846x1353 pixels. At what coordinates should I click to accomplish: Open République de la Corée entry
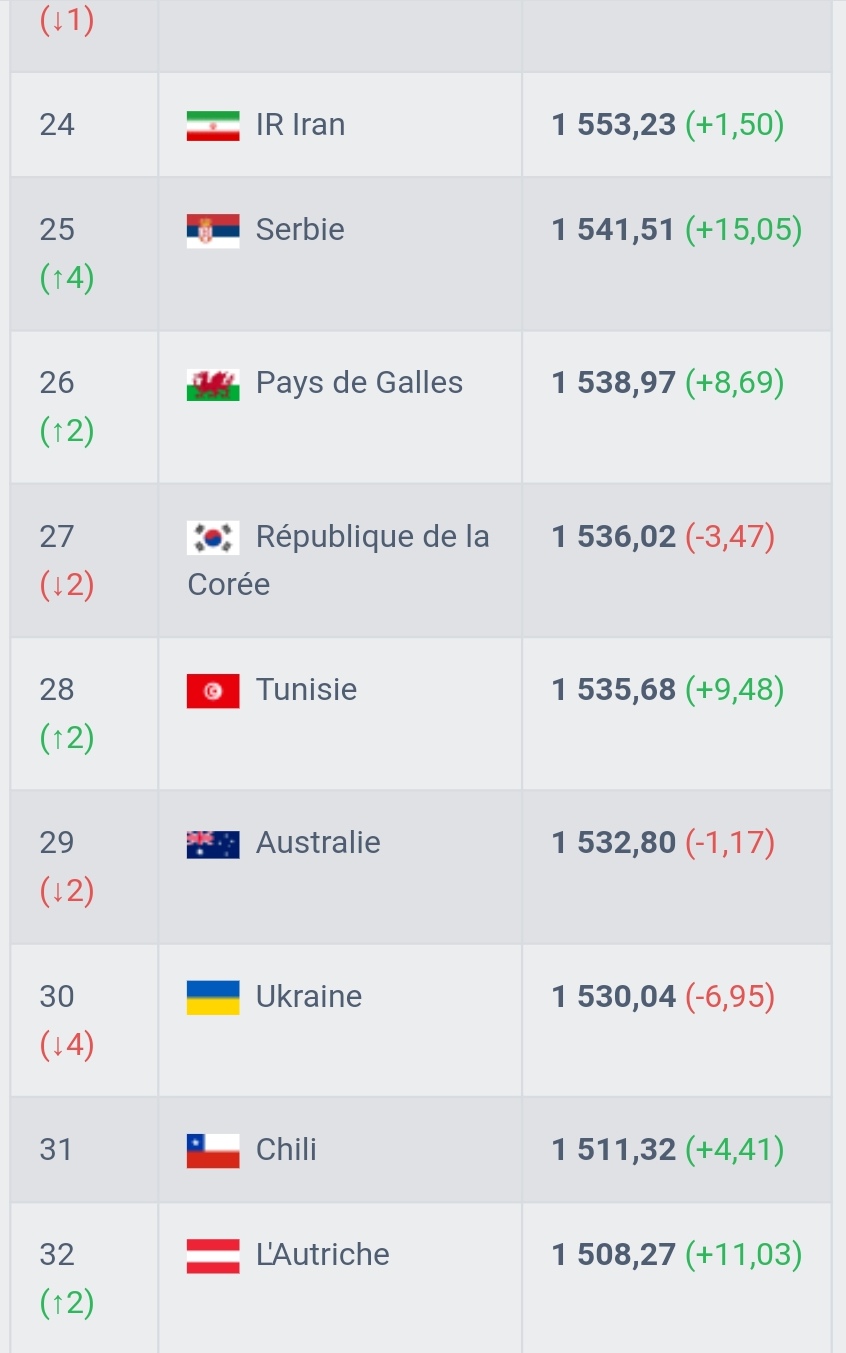click(338, 560)
